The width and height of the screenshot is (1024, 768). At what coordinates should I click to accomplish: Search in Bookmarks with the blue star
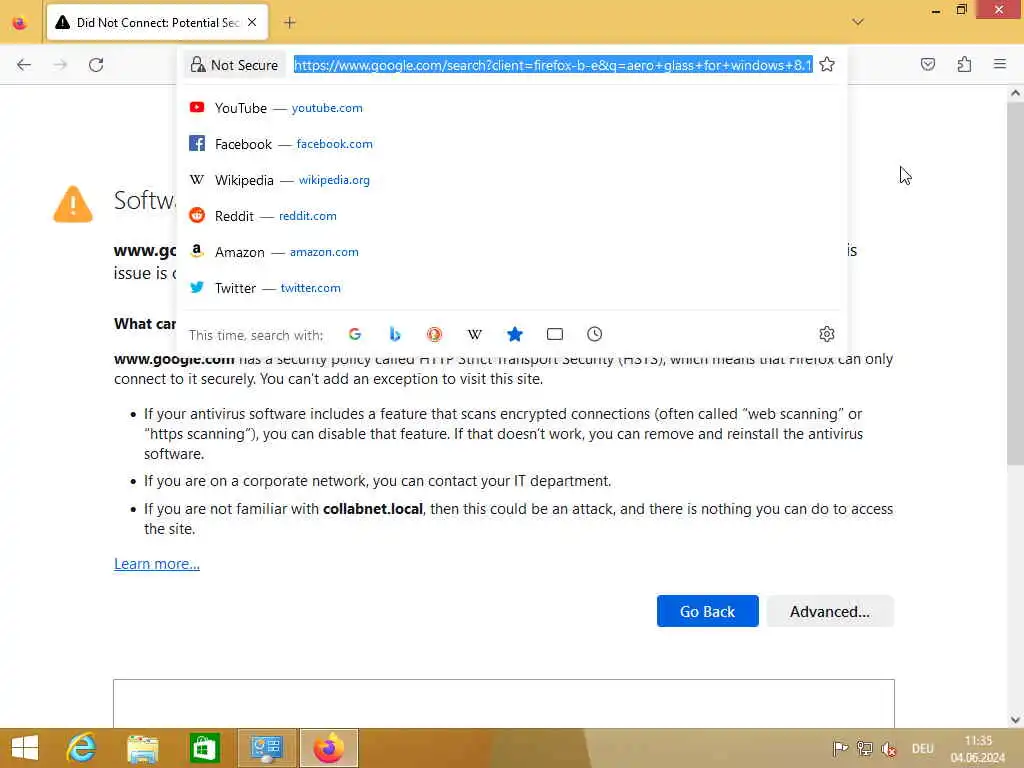515,334
